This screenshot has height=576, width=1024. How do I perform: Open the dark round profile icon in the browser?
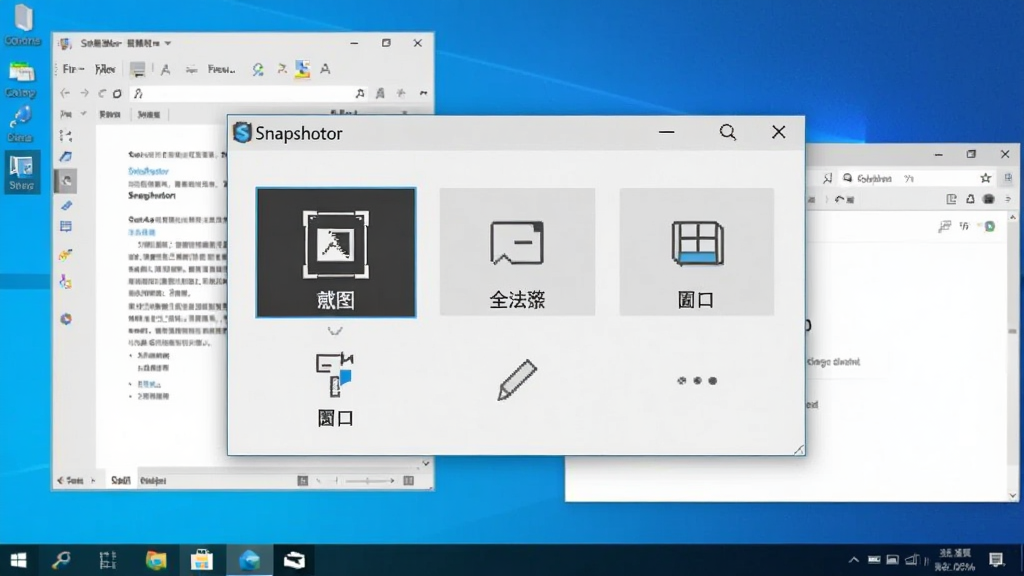click(x=989, y=199)
